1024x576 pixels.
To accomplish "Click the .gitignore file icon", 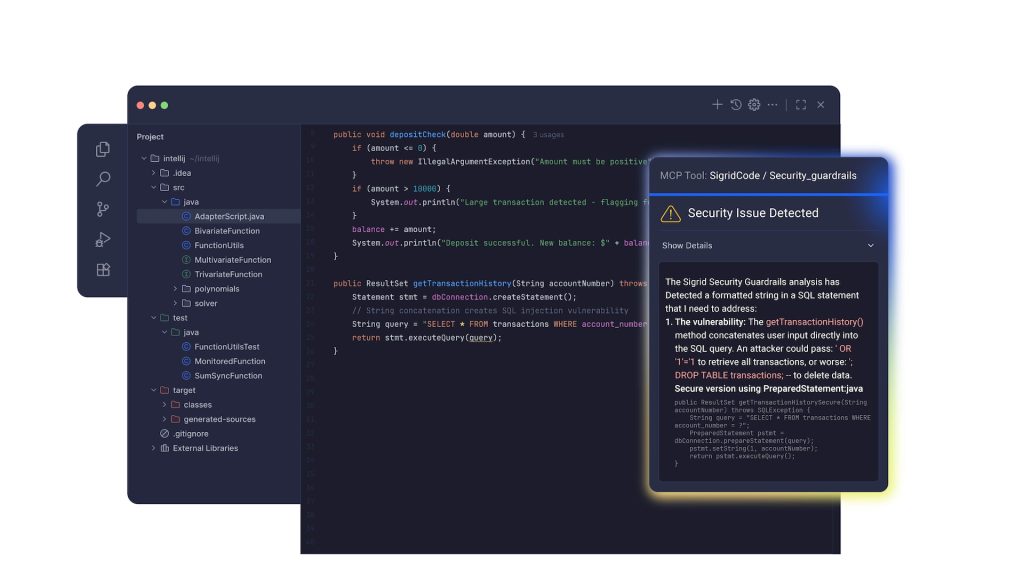I will (x=165, y=434).
